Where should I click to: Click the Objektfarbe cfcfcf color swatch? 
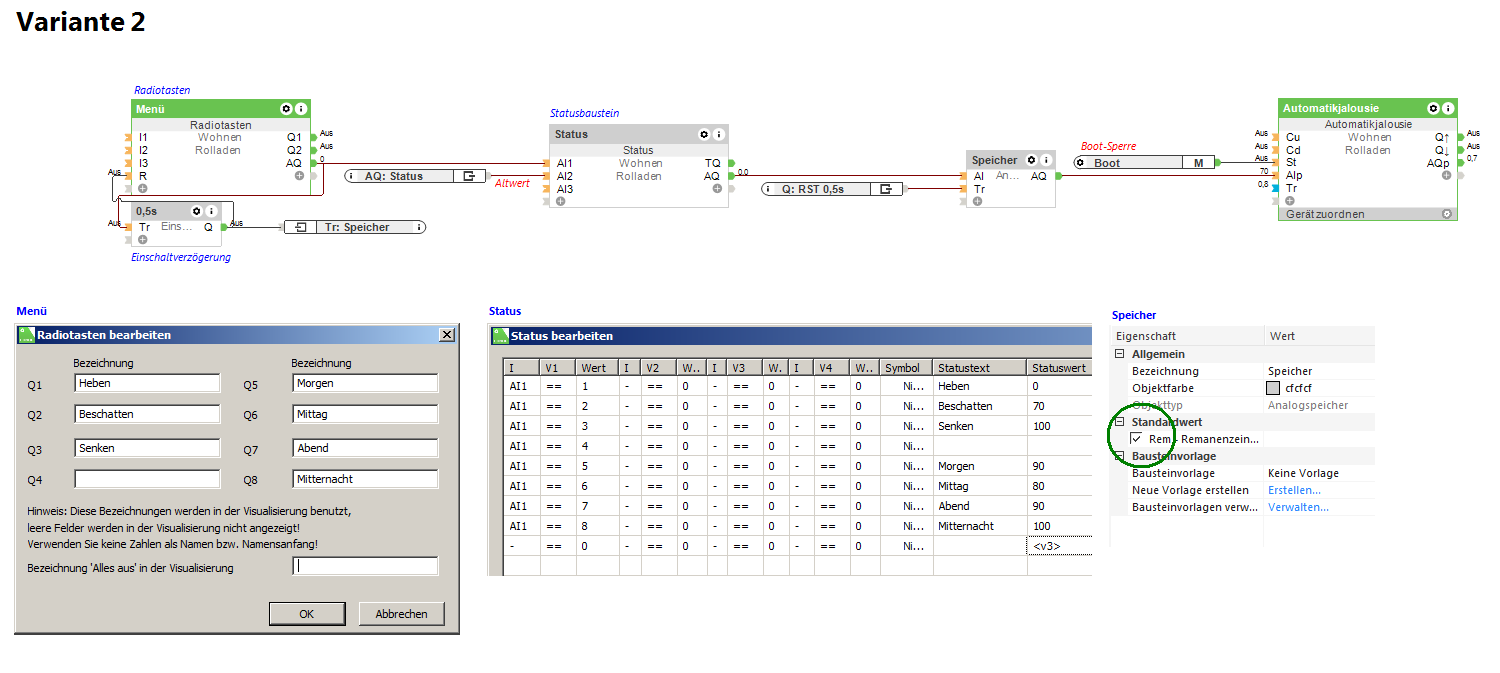[1273, 388]
